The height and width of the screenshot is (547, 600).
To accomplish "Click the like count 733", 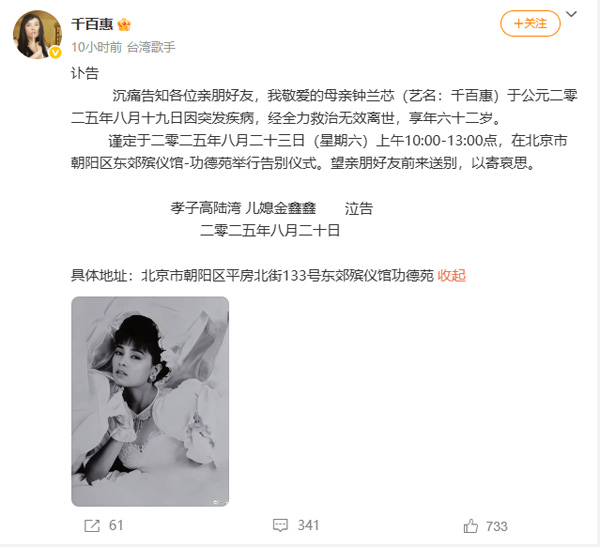I will coord(497,526).
